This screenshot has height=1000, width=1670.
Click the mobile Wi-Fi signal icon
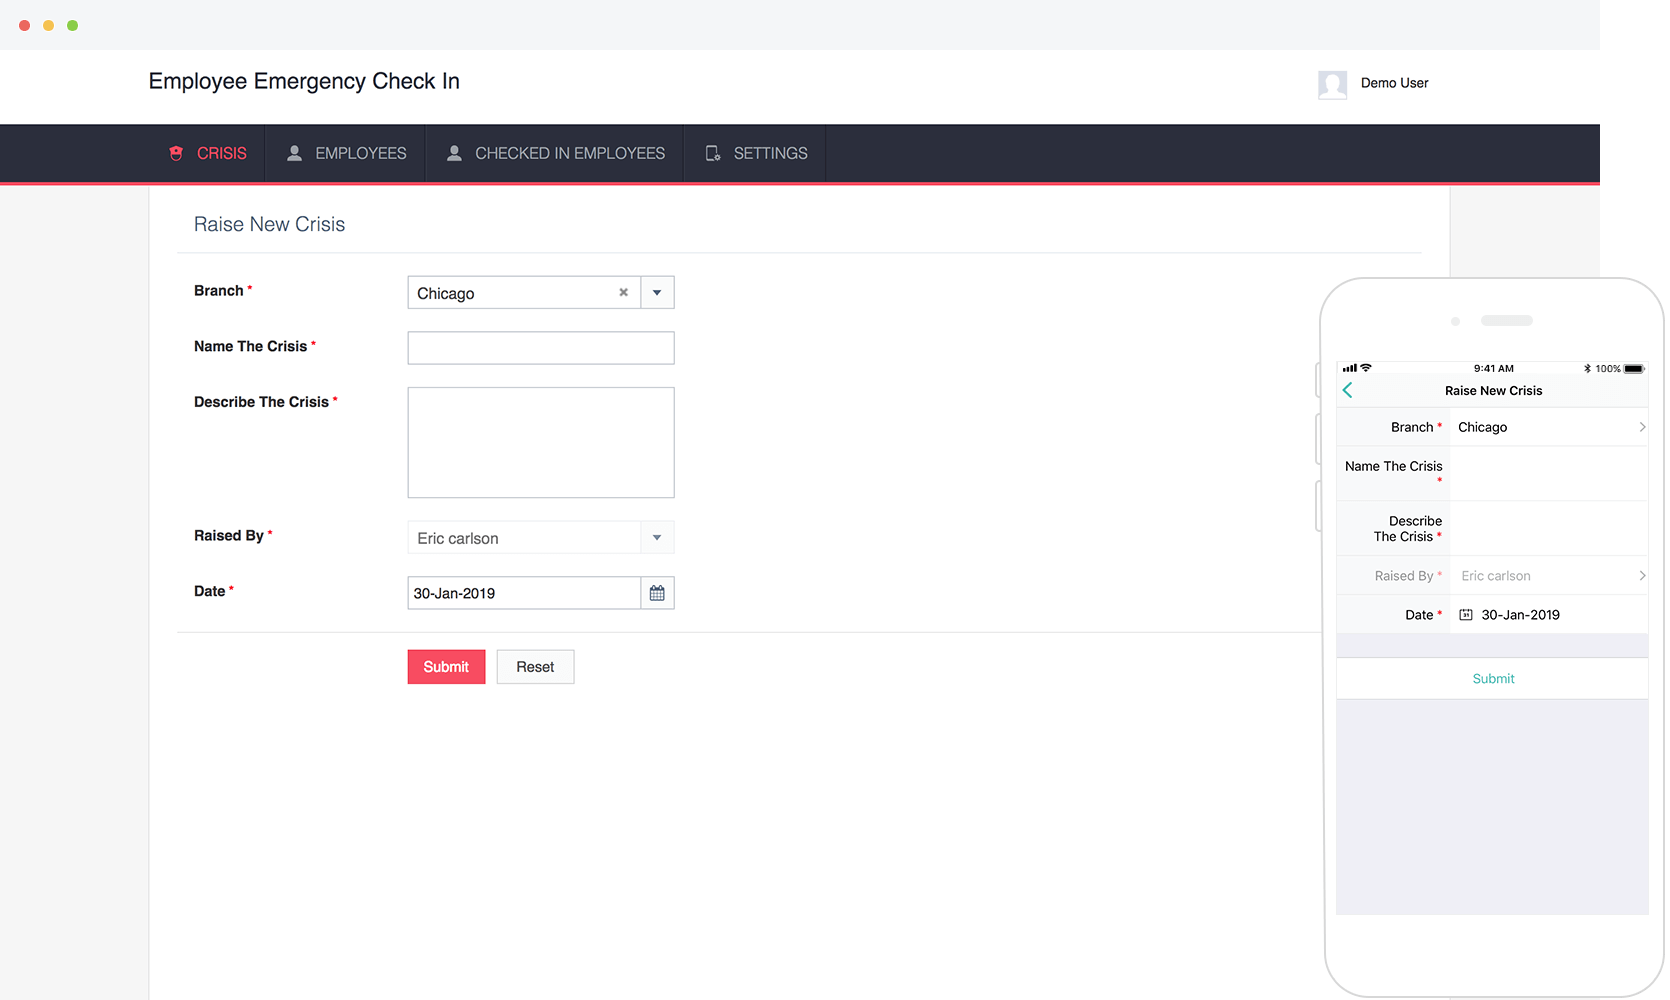click(1366, 368)
